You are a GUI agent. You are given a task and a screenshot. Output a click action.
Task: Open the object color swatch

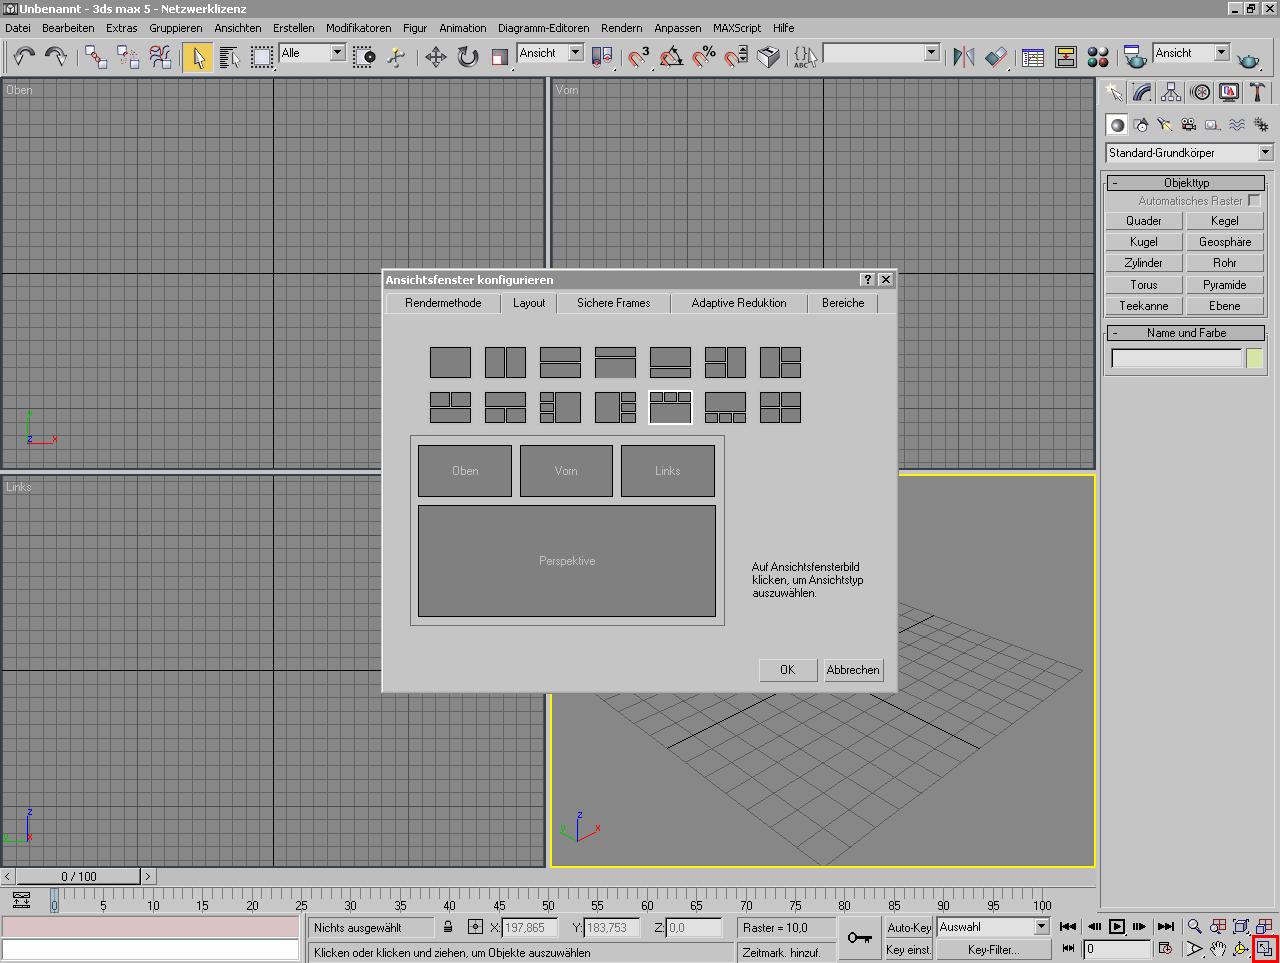coord(1254,358)
